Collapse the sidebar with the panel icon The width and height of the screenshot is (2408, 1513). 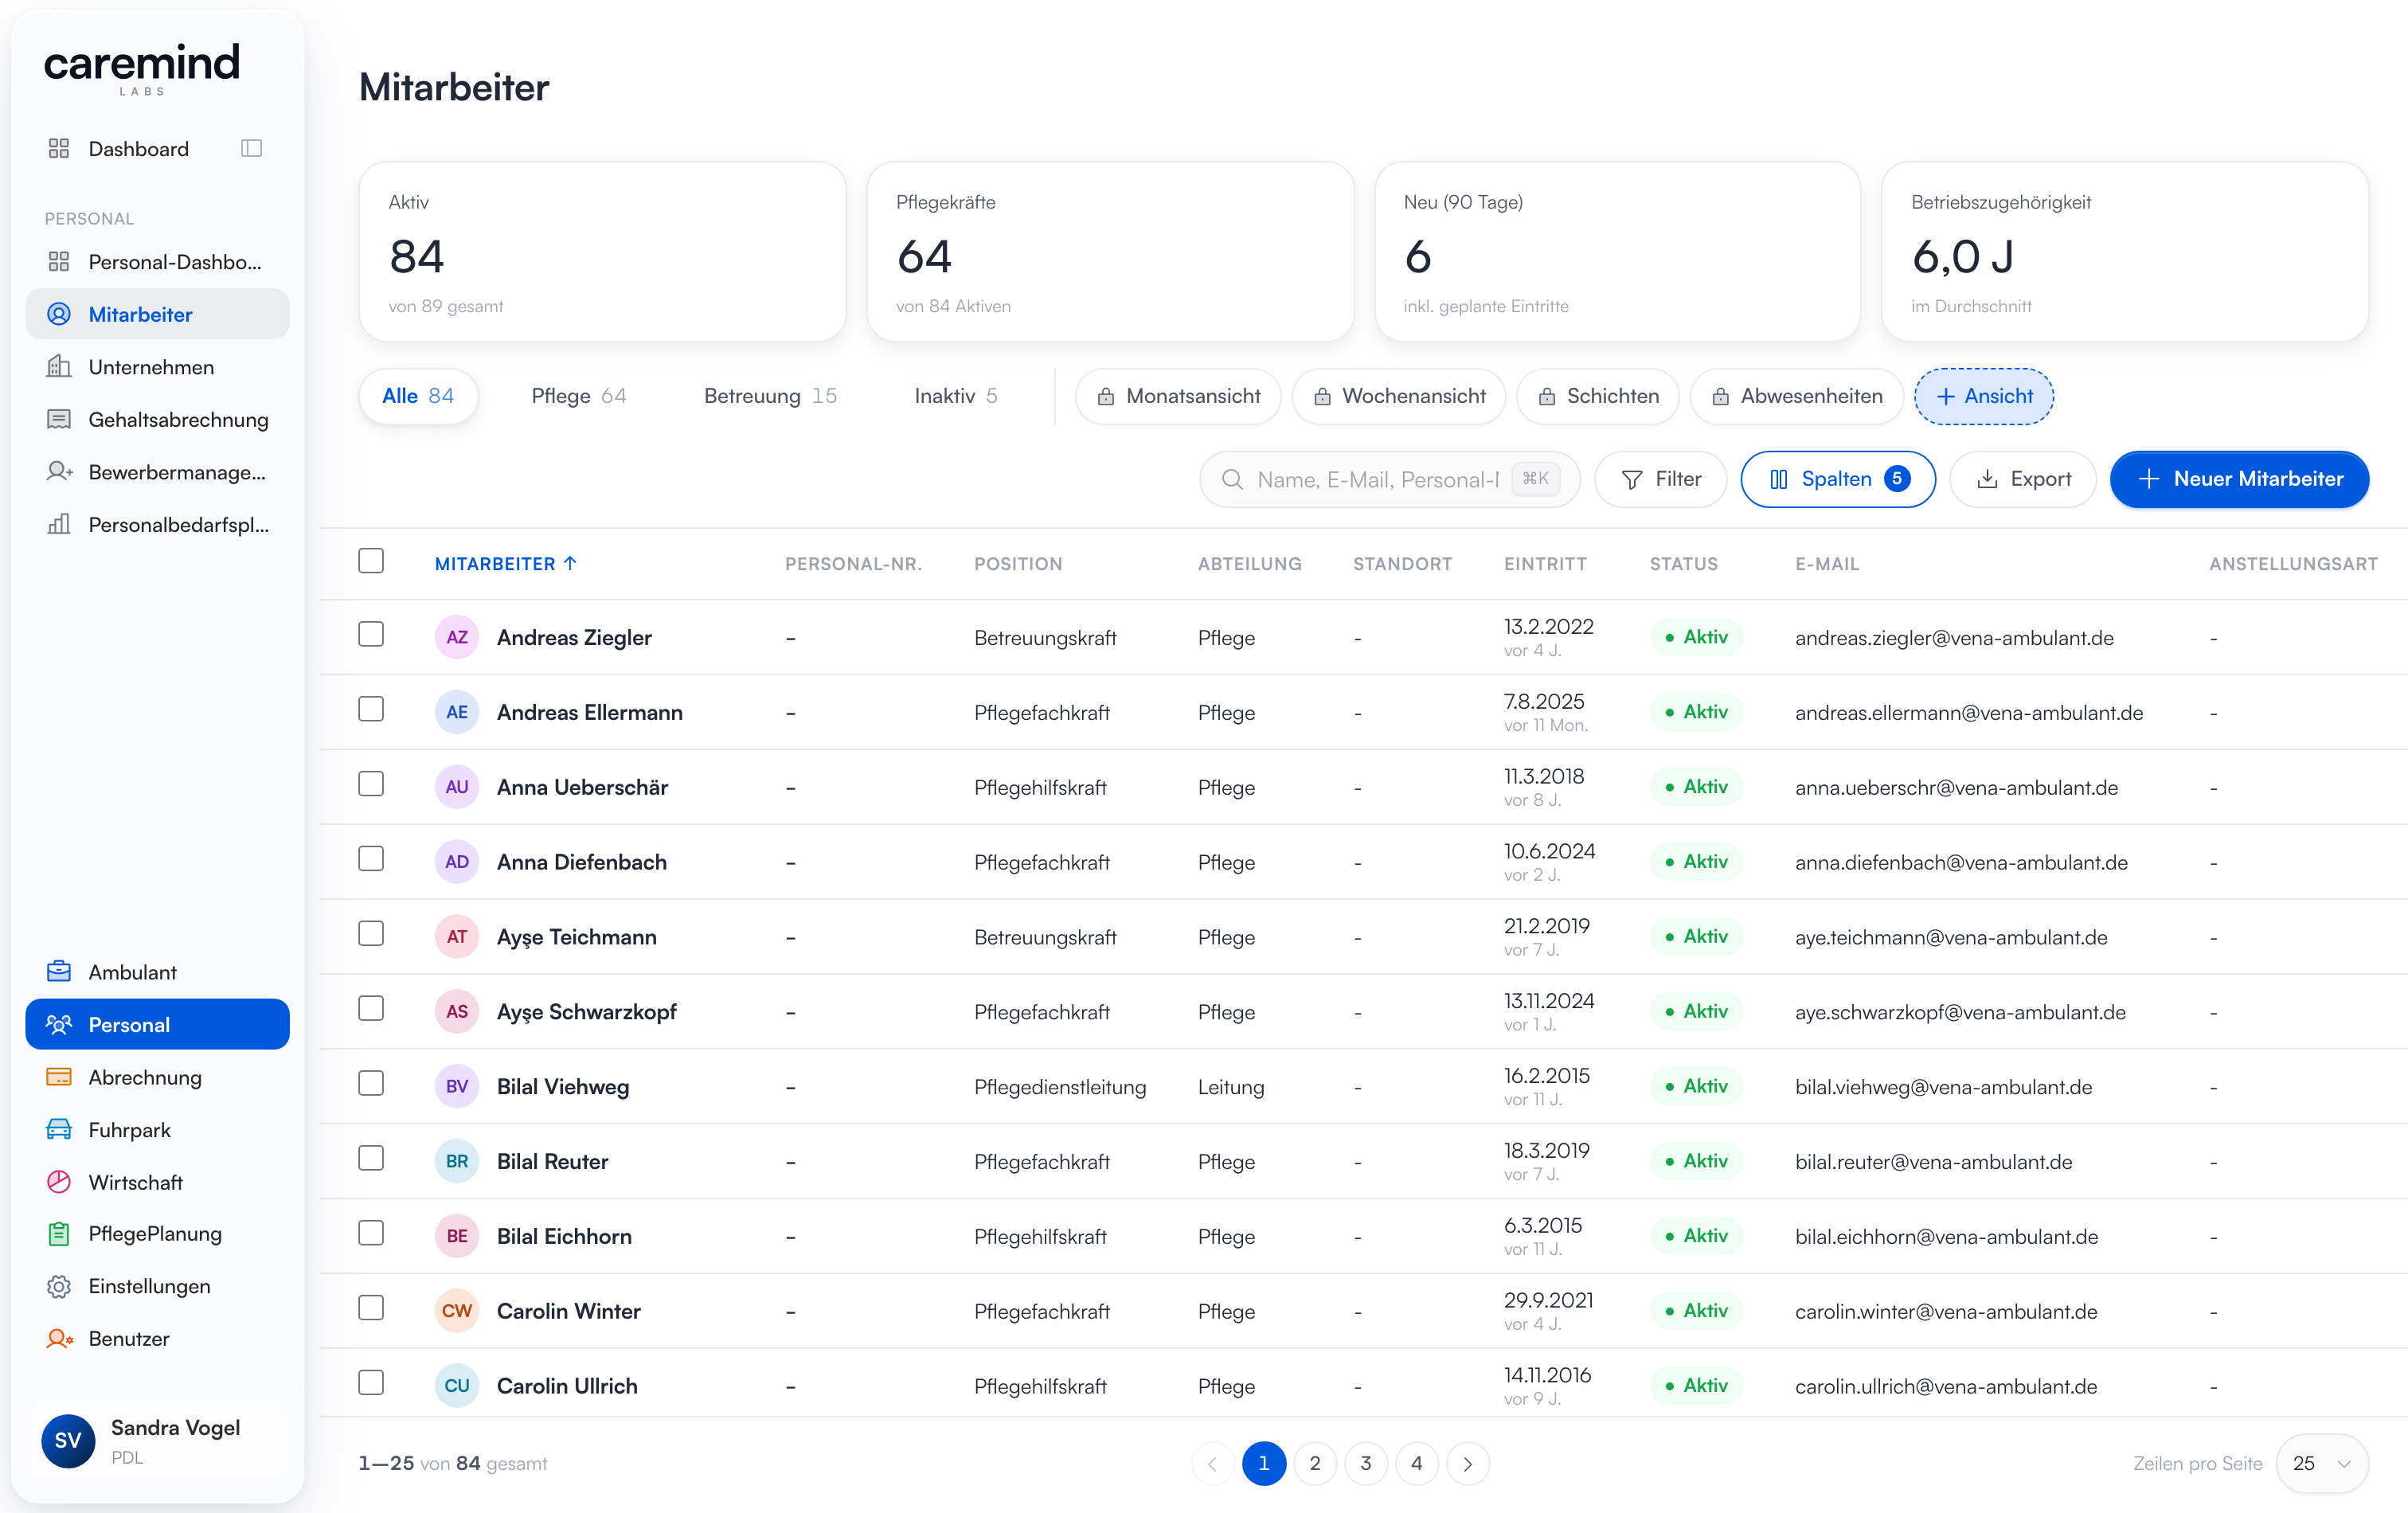[251, 148]
